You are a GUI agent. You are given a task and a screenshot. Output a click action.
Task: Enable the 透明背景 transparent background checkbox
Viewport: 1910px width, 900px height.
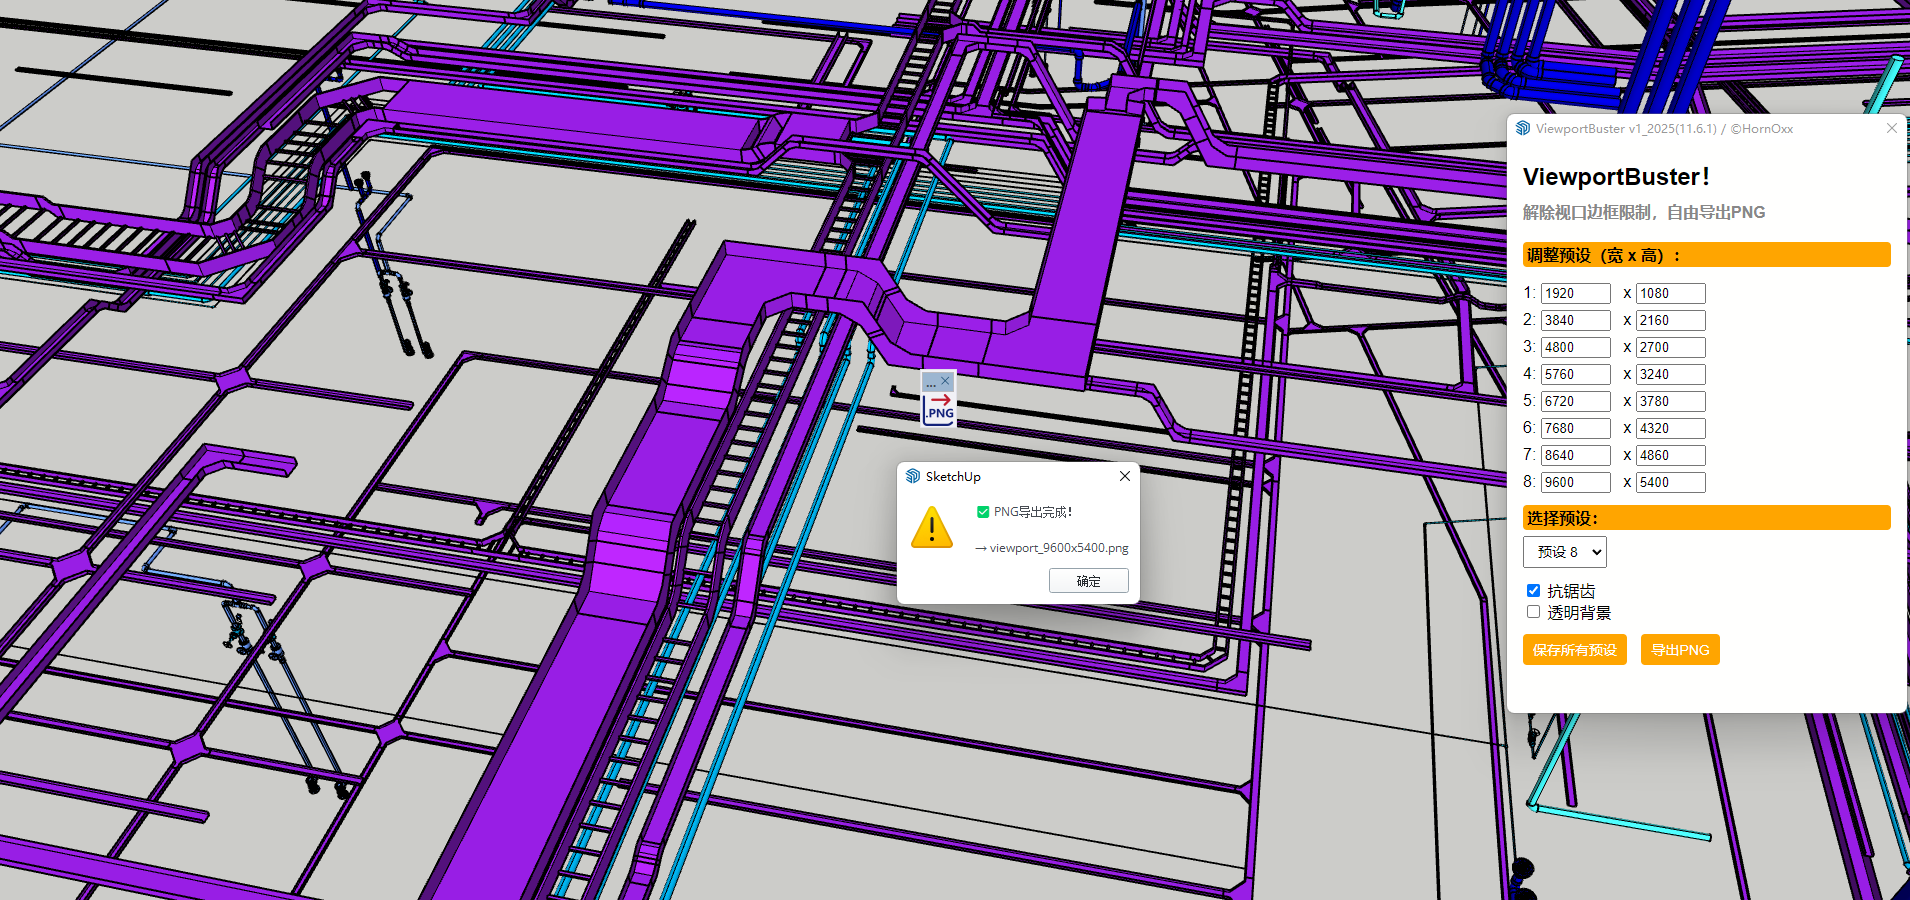tap(1533, 612)
